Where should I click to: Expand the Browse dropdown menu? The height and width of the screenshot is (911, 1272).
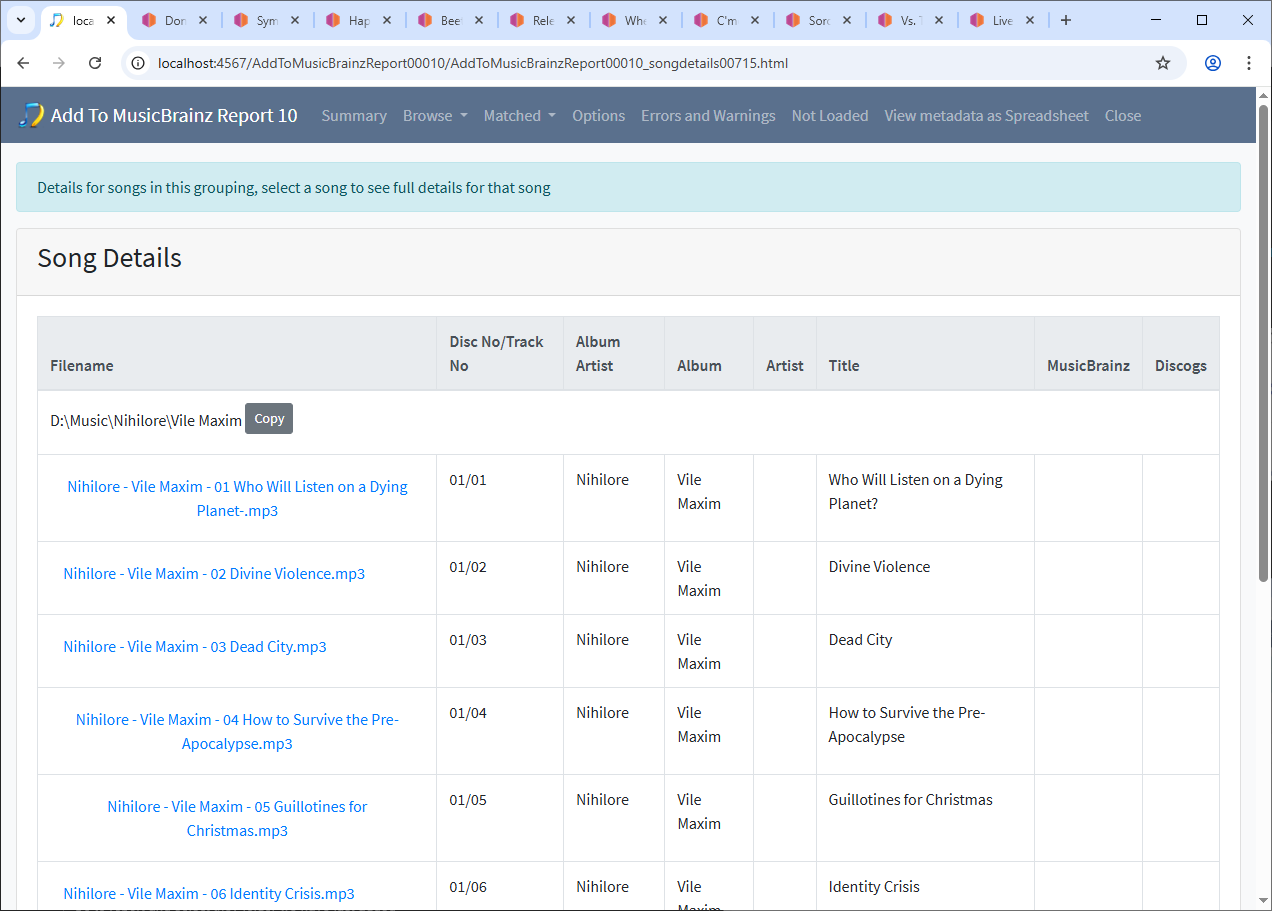click(435, 115)
